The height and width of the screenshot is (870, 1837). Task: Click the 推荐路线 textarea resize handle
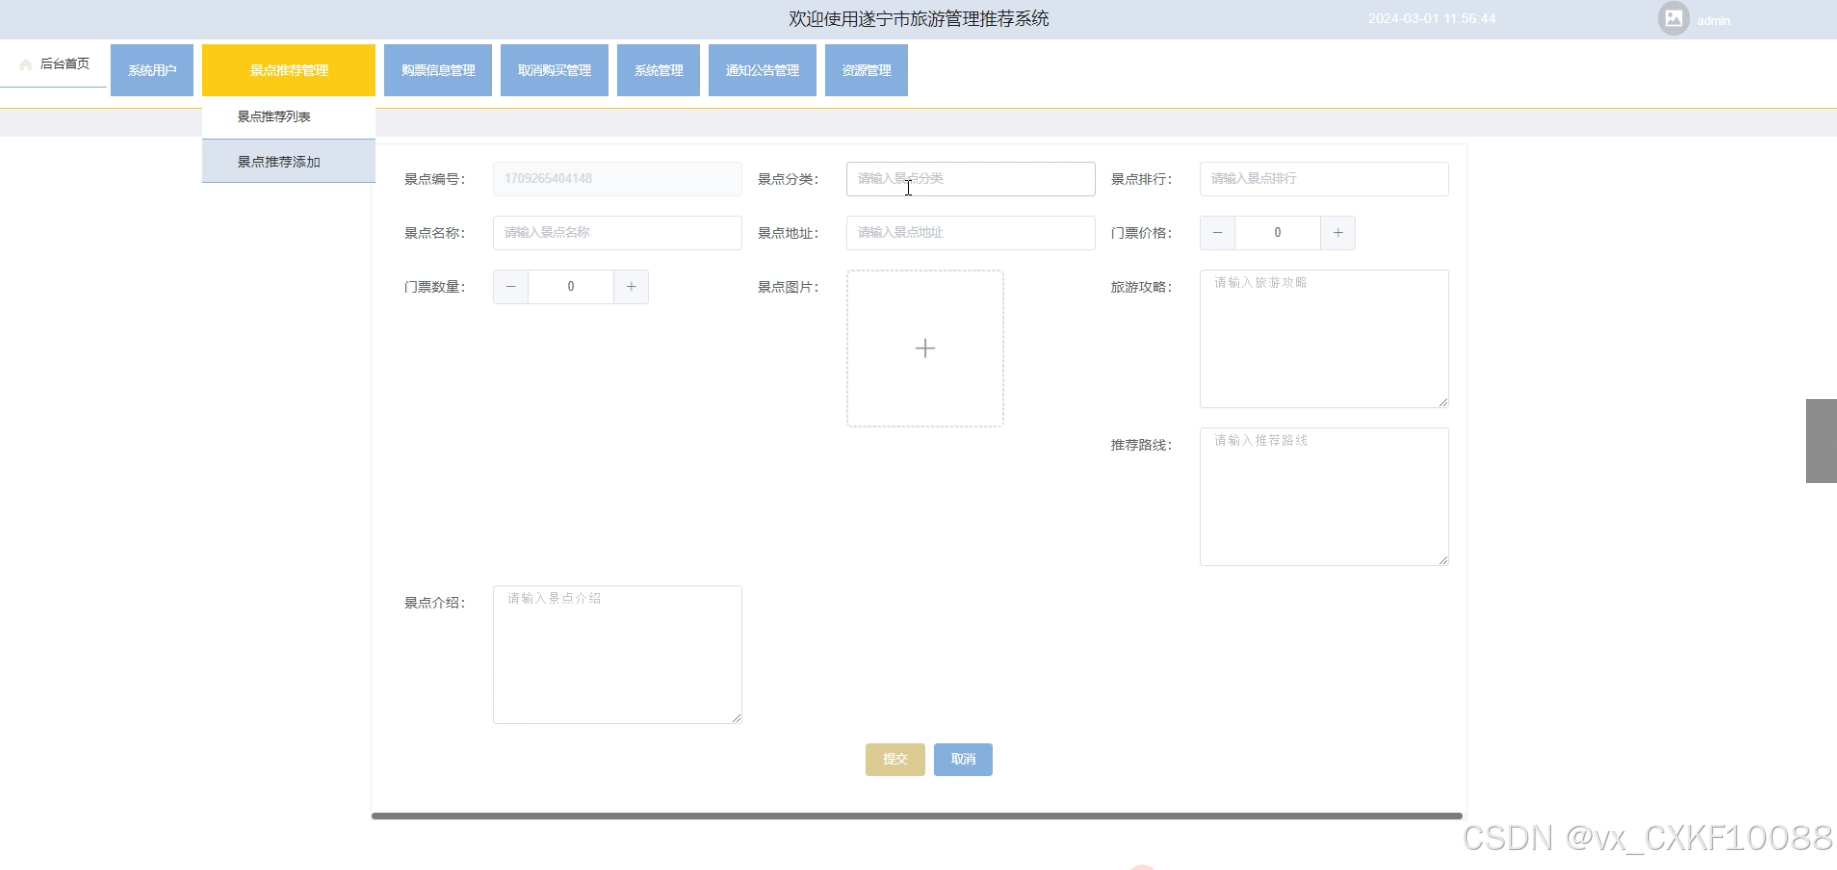coord(1443,560)
